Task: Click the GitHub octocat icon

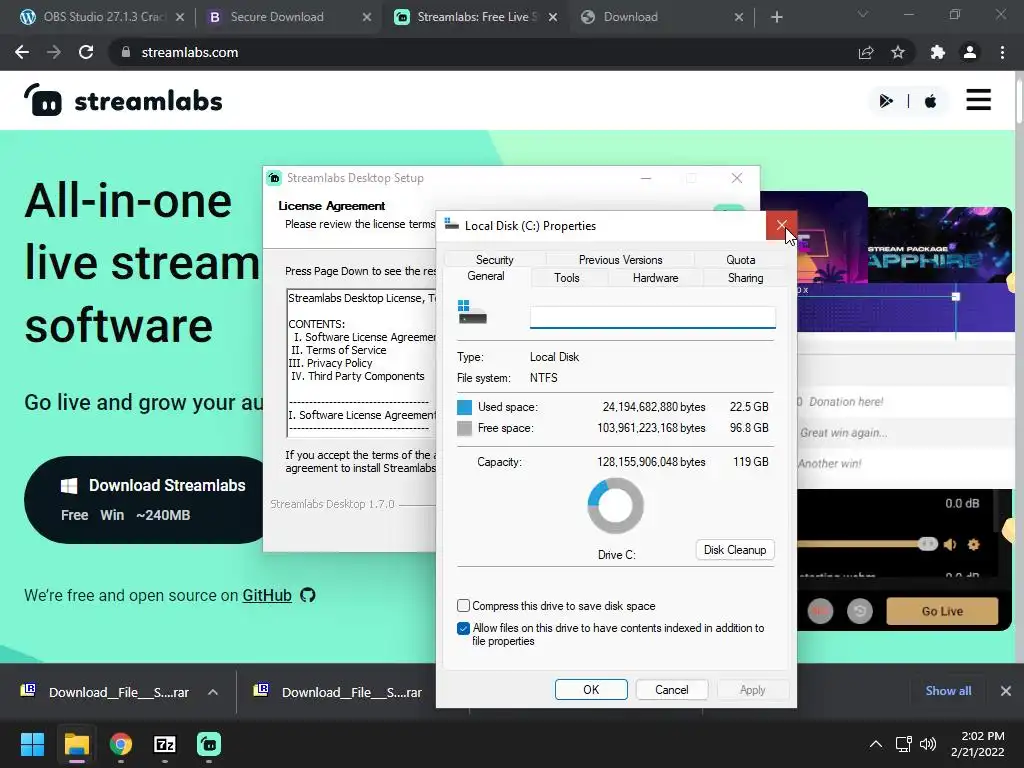Action: tap(308, 595)
